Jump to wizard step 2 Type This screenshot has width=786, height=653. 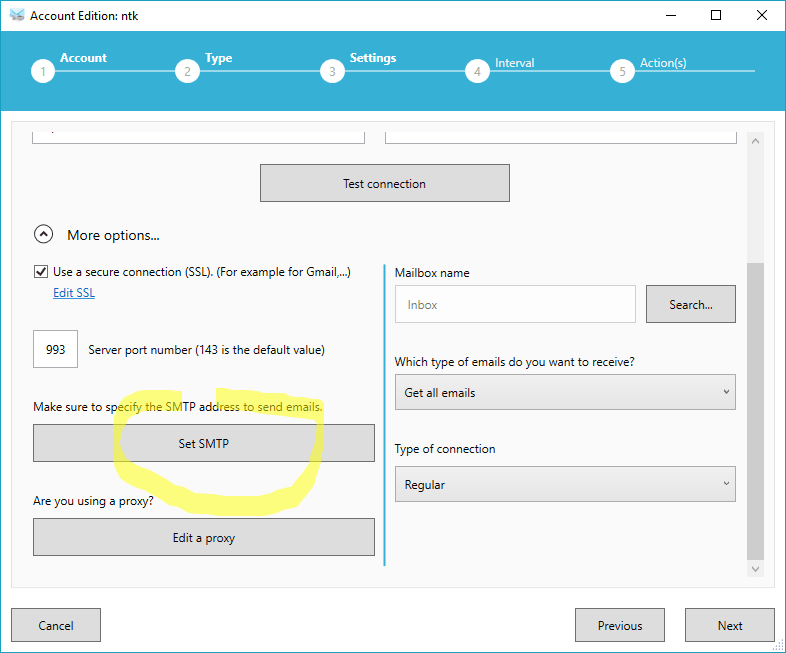point(187,71)
